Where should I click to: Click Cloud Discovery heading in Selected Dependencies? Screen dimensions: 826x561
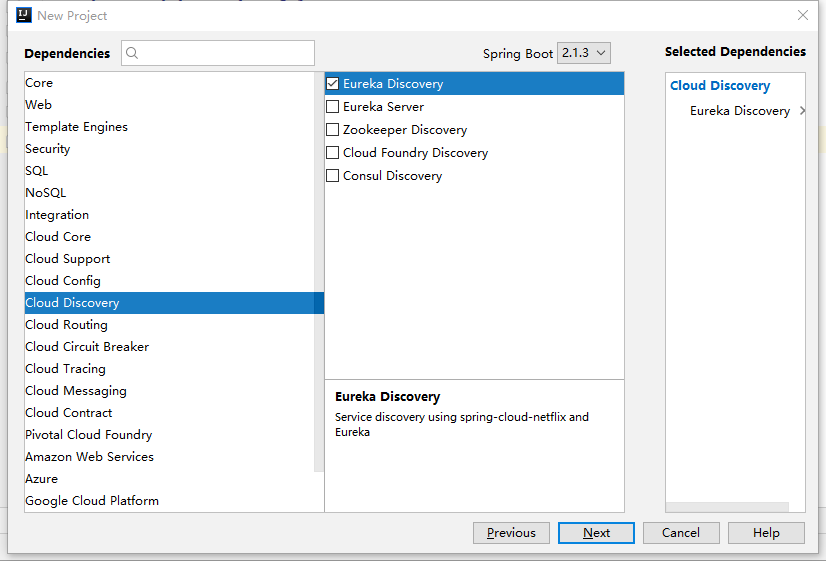pos(720,85)
